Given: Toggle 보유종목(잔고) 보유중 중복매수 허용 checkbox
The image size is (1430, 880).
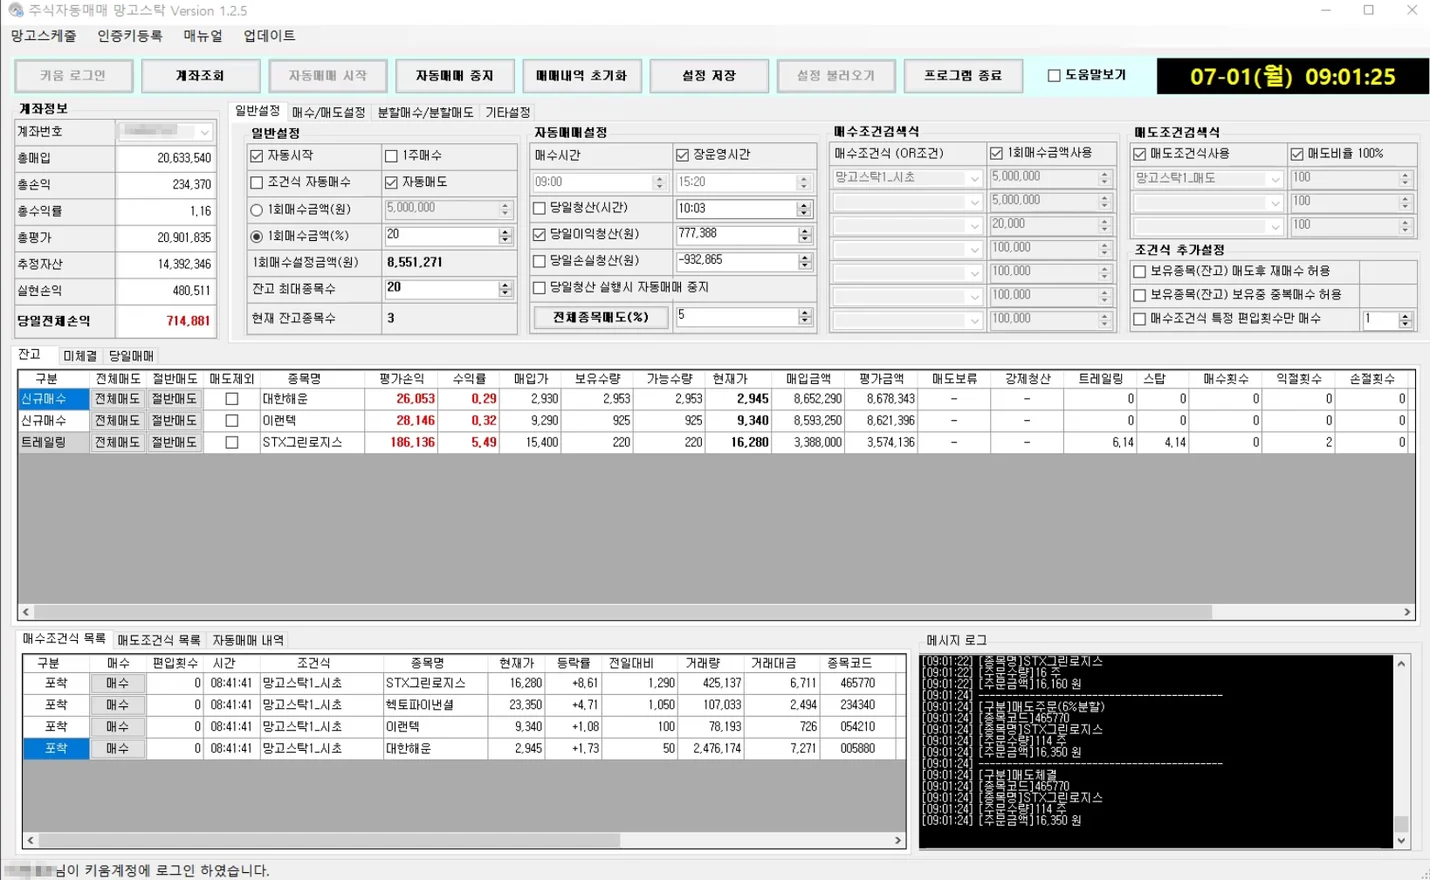Looking at the screenshot, I should (1140, 295).
